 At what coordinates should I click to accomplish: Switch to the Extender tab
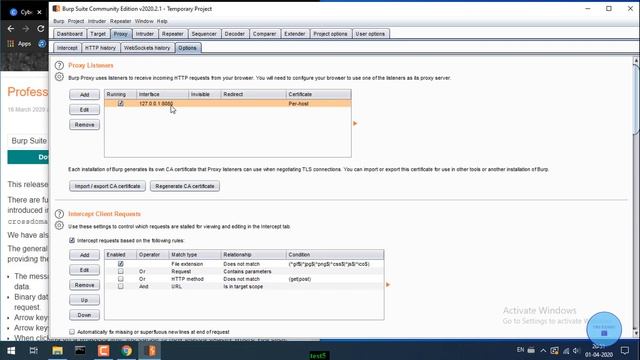pyautogui.click(x=295, y=34)
